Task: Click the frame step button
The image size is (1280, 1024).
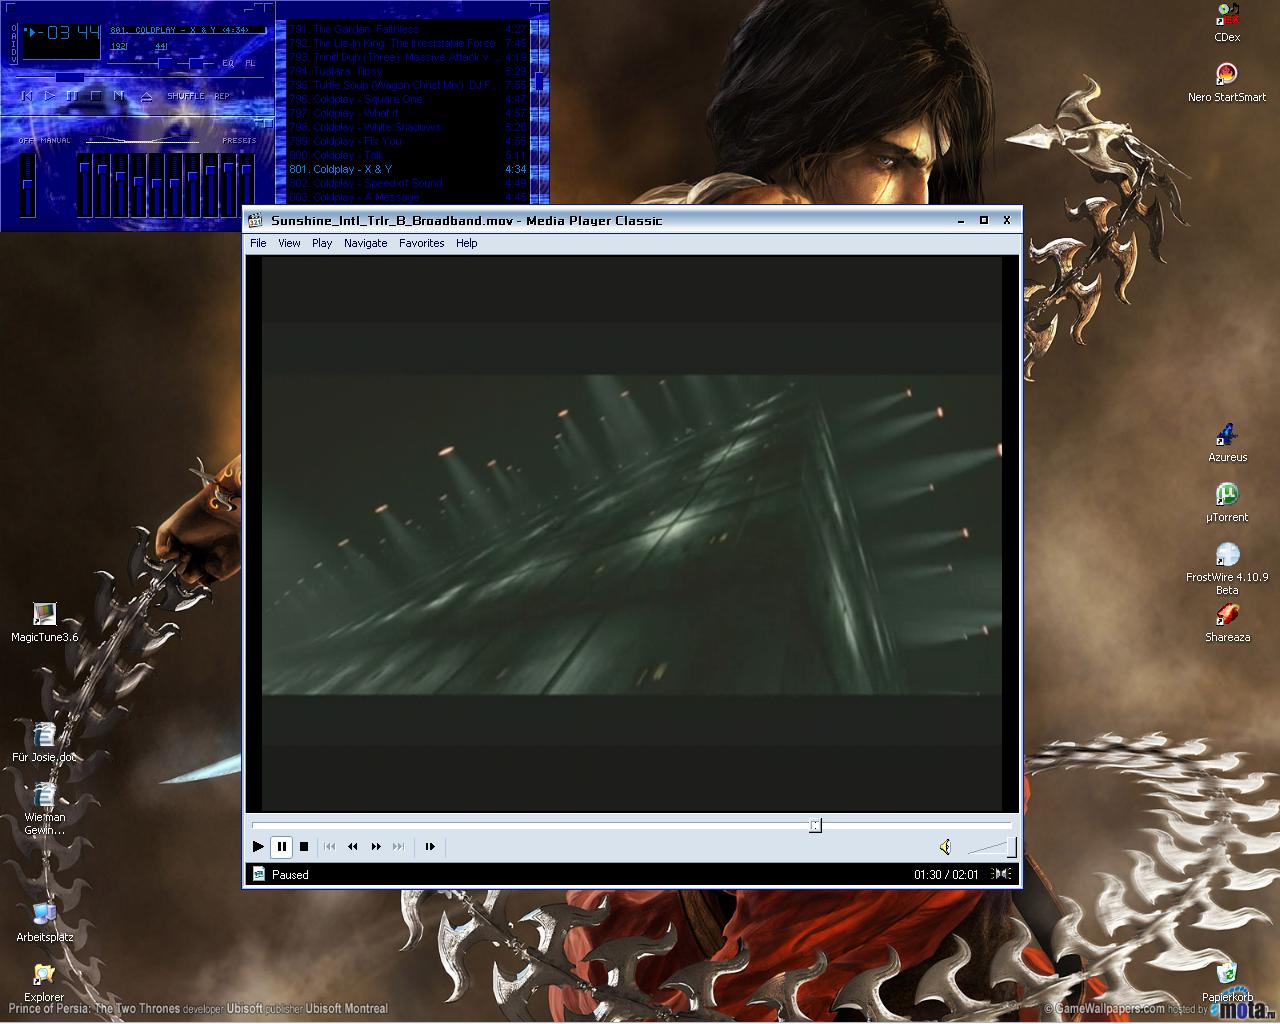Action: coord(430,846)
